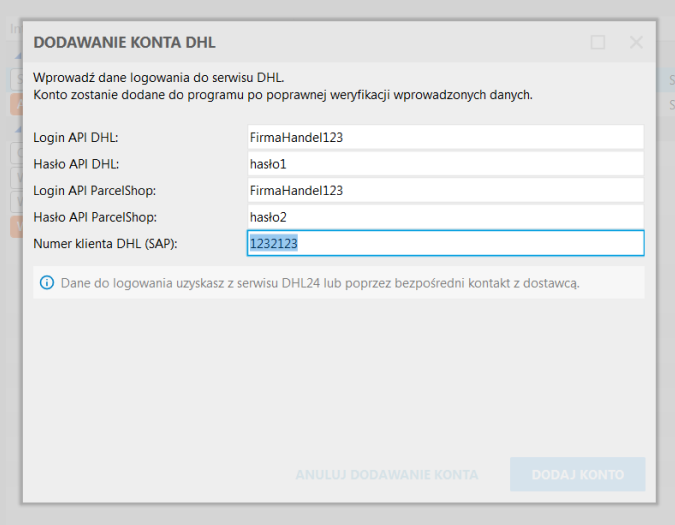675x525 pixels.
Task: Click the label 'Login API DHL:'
Action: [x=76, y=138]
